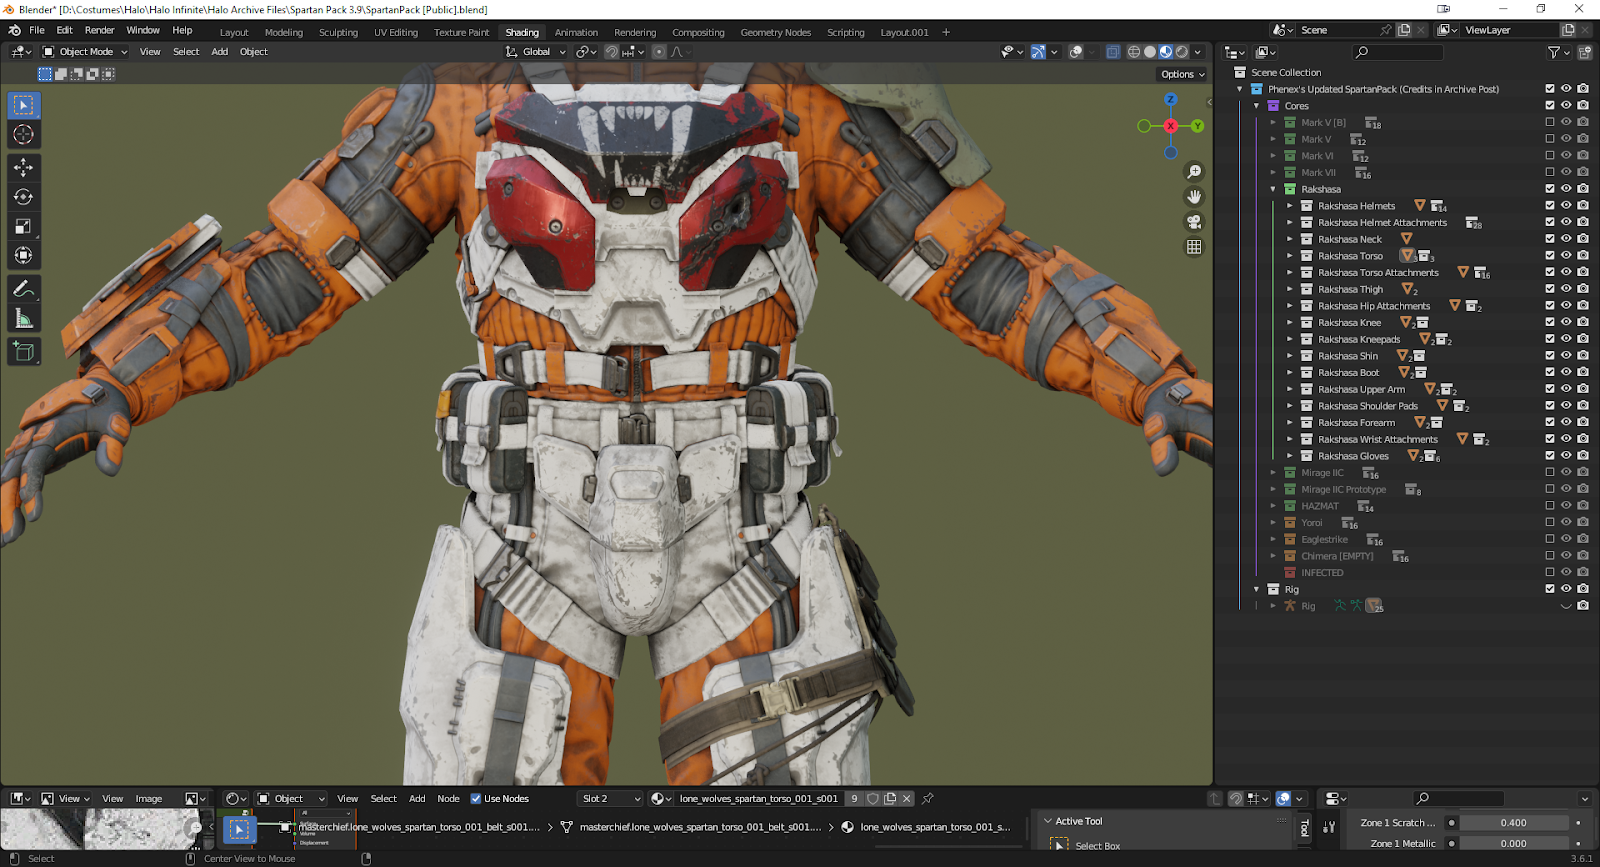
Task: Click the outliner filter funnel icon
Action: pyautogui.click(x=1554, y=52)
